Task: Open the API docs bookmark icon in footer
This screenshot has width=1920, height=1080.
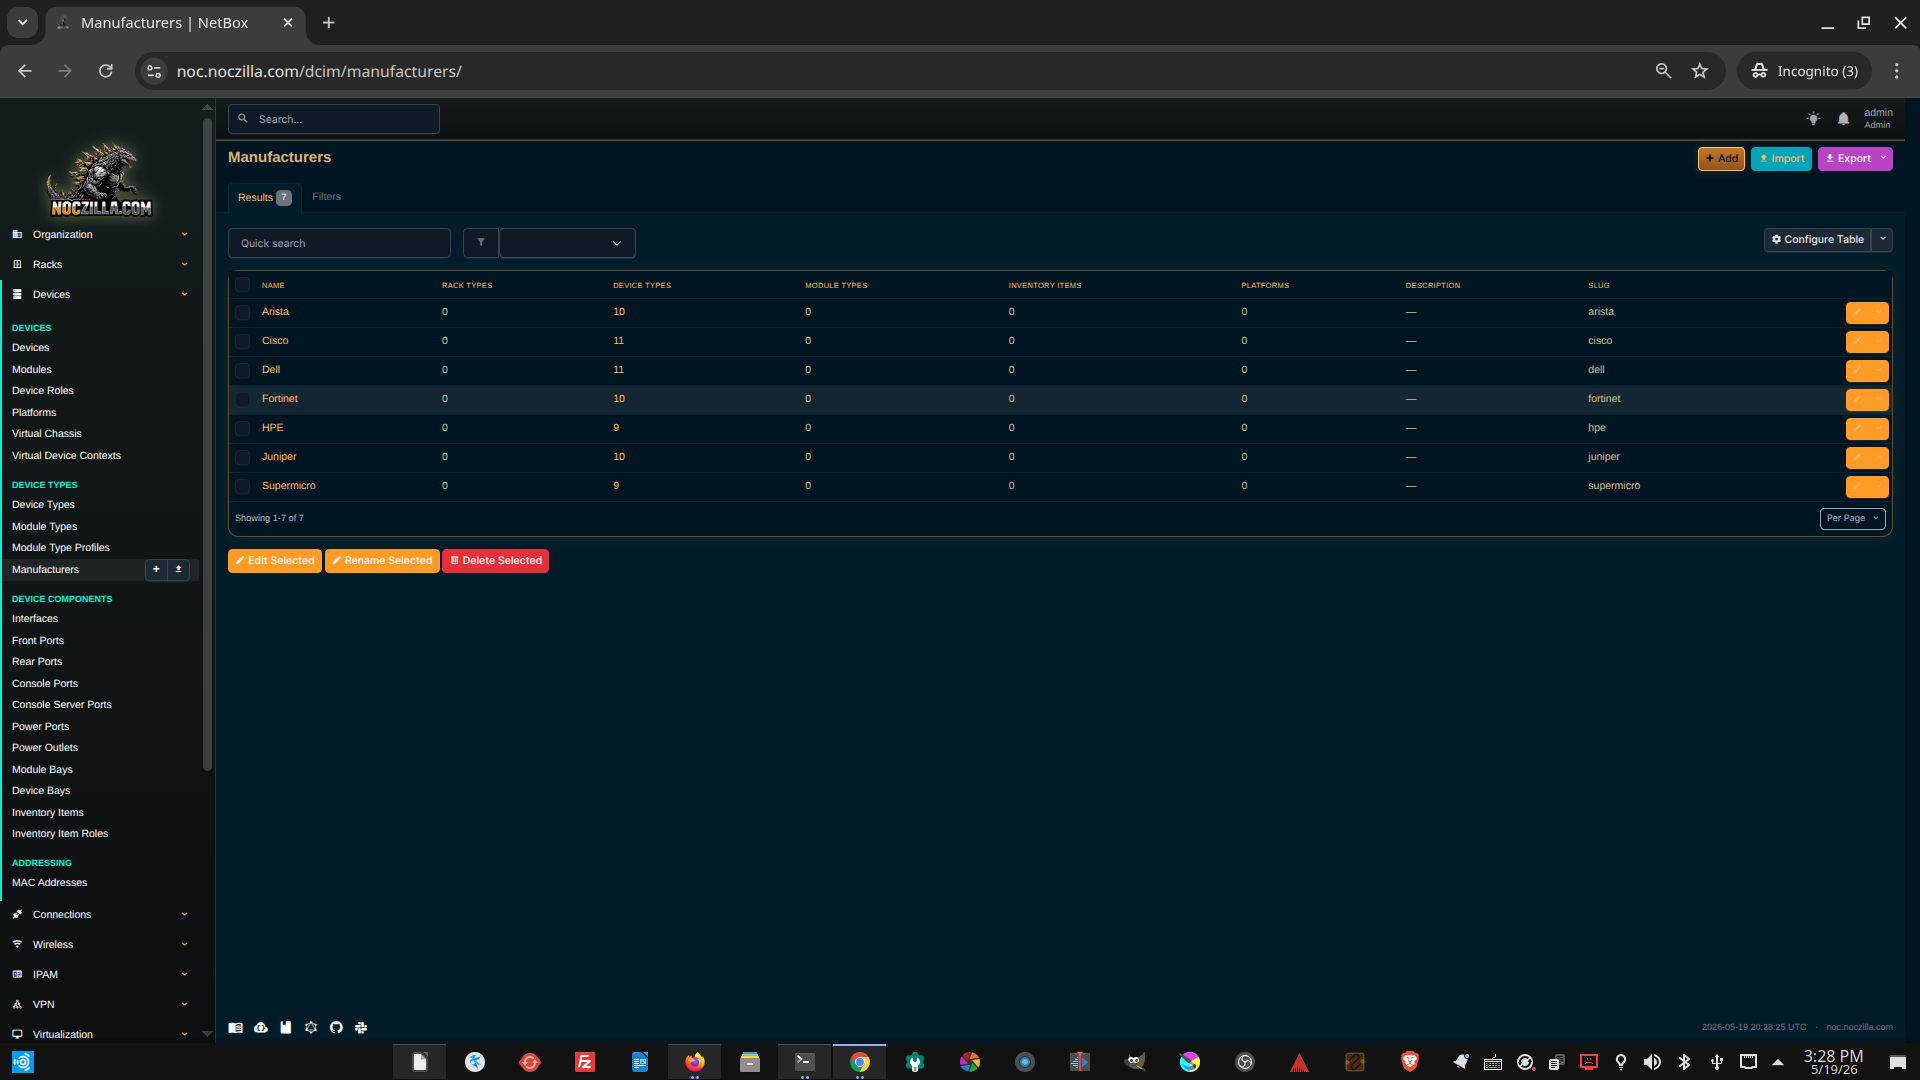Action: (x=286, y=1027)
